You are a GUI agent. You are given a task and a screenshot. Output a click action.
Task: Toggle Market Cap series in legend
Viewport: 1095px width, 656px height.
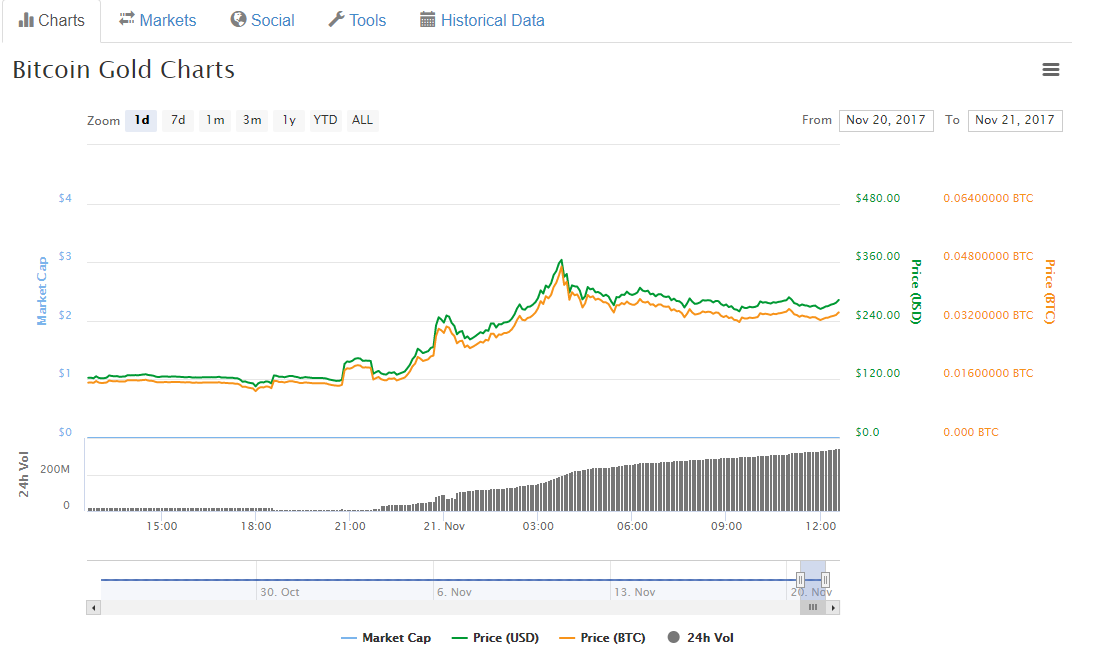(386, 637)
